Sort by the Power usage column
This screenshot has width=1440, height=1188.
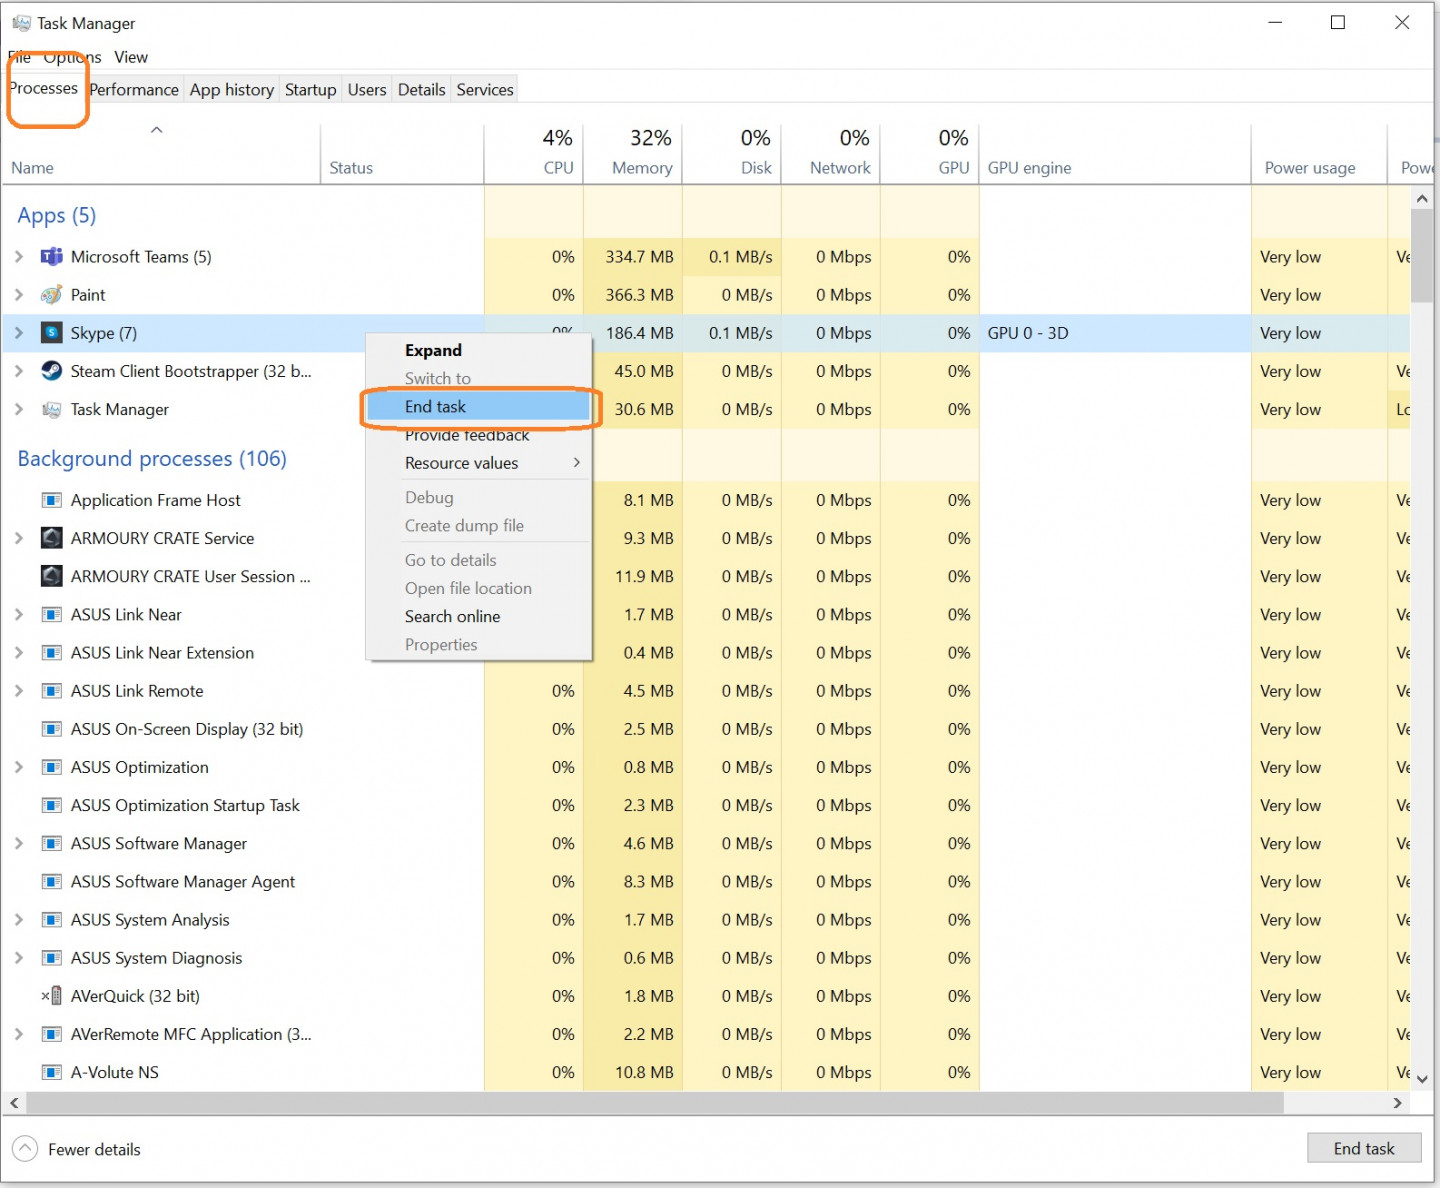[x=1319, y=153]
